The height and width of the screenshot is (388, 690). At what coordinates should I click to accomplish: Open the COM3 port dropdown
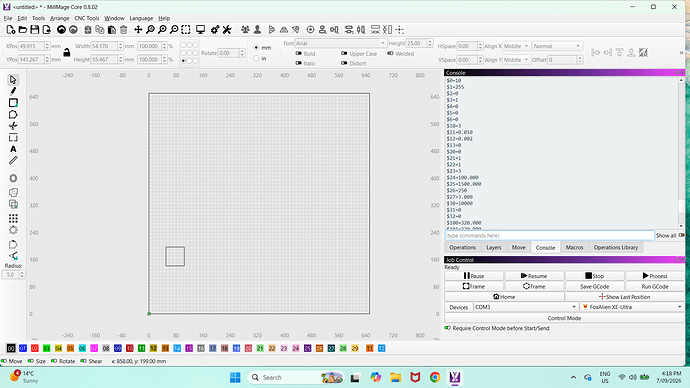[x=525, y=307]
